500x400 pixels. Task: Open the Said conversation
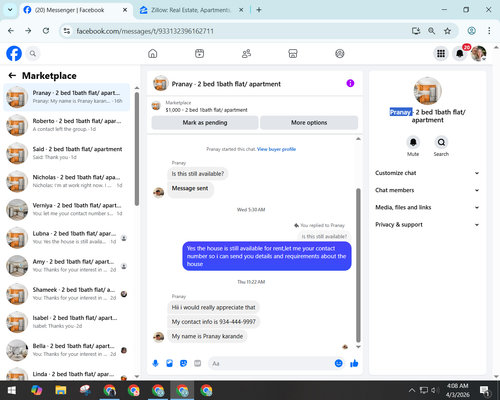tap(66, 153)
